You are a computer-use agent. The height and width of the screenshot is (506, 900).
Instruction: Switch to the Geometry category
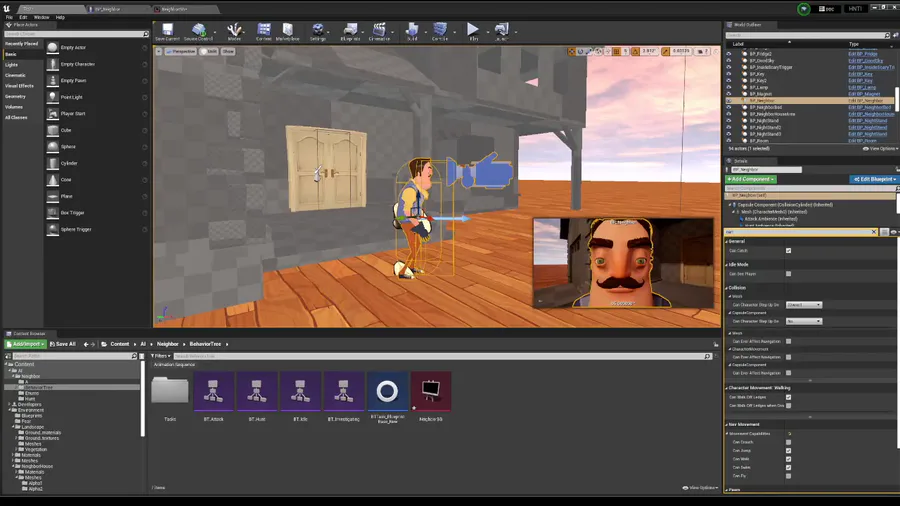coord(15,96)
